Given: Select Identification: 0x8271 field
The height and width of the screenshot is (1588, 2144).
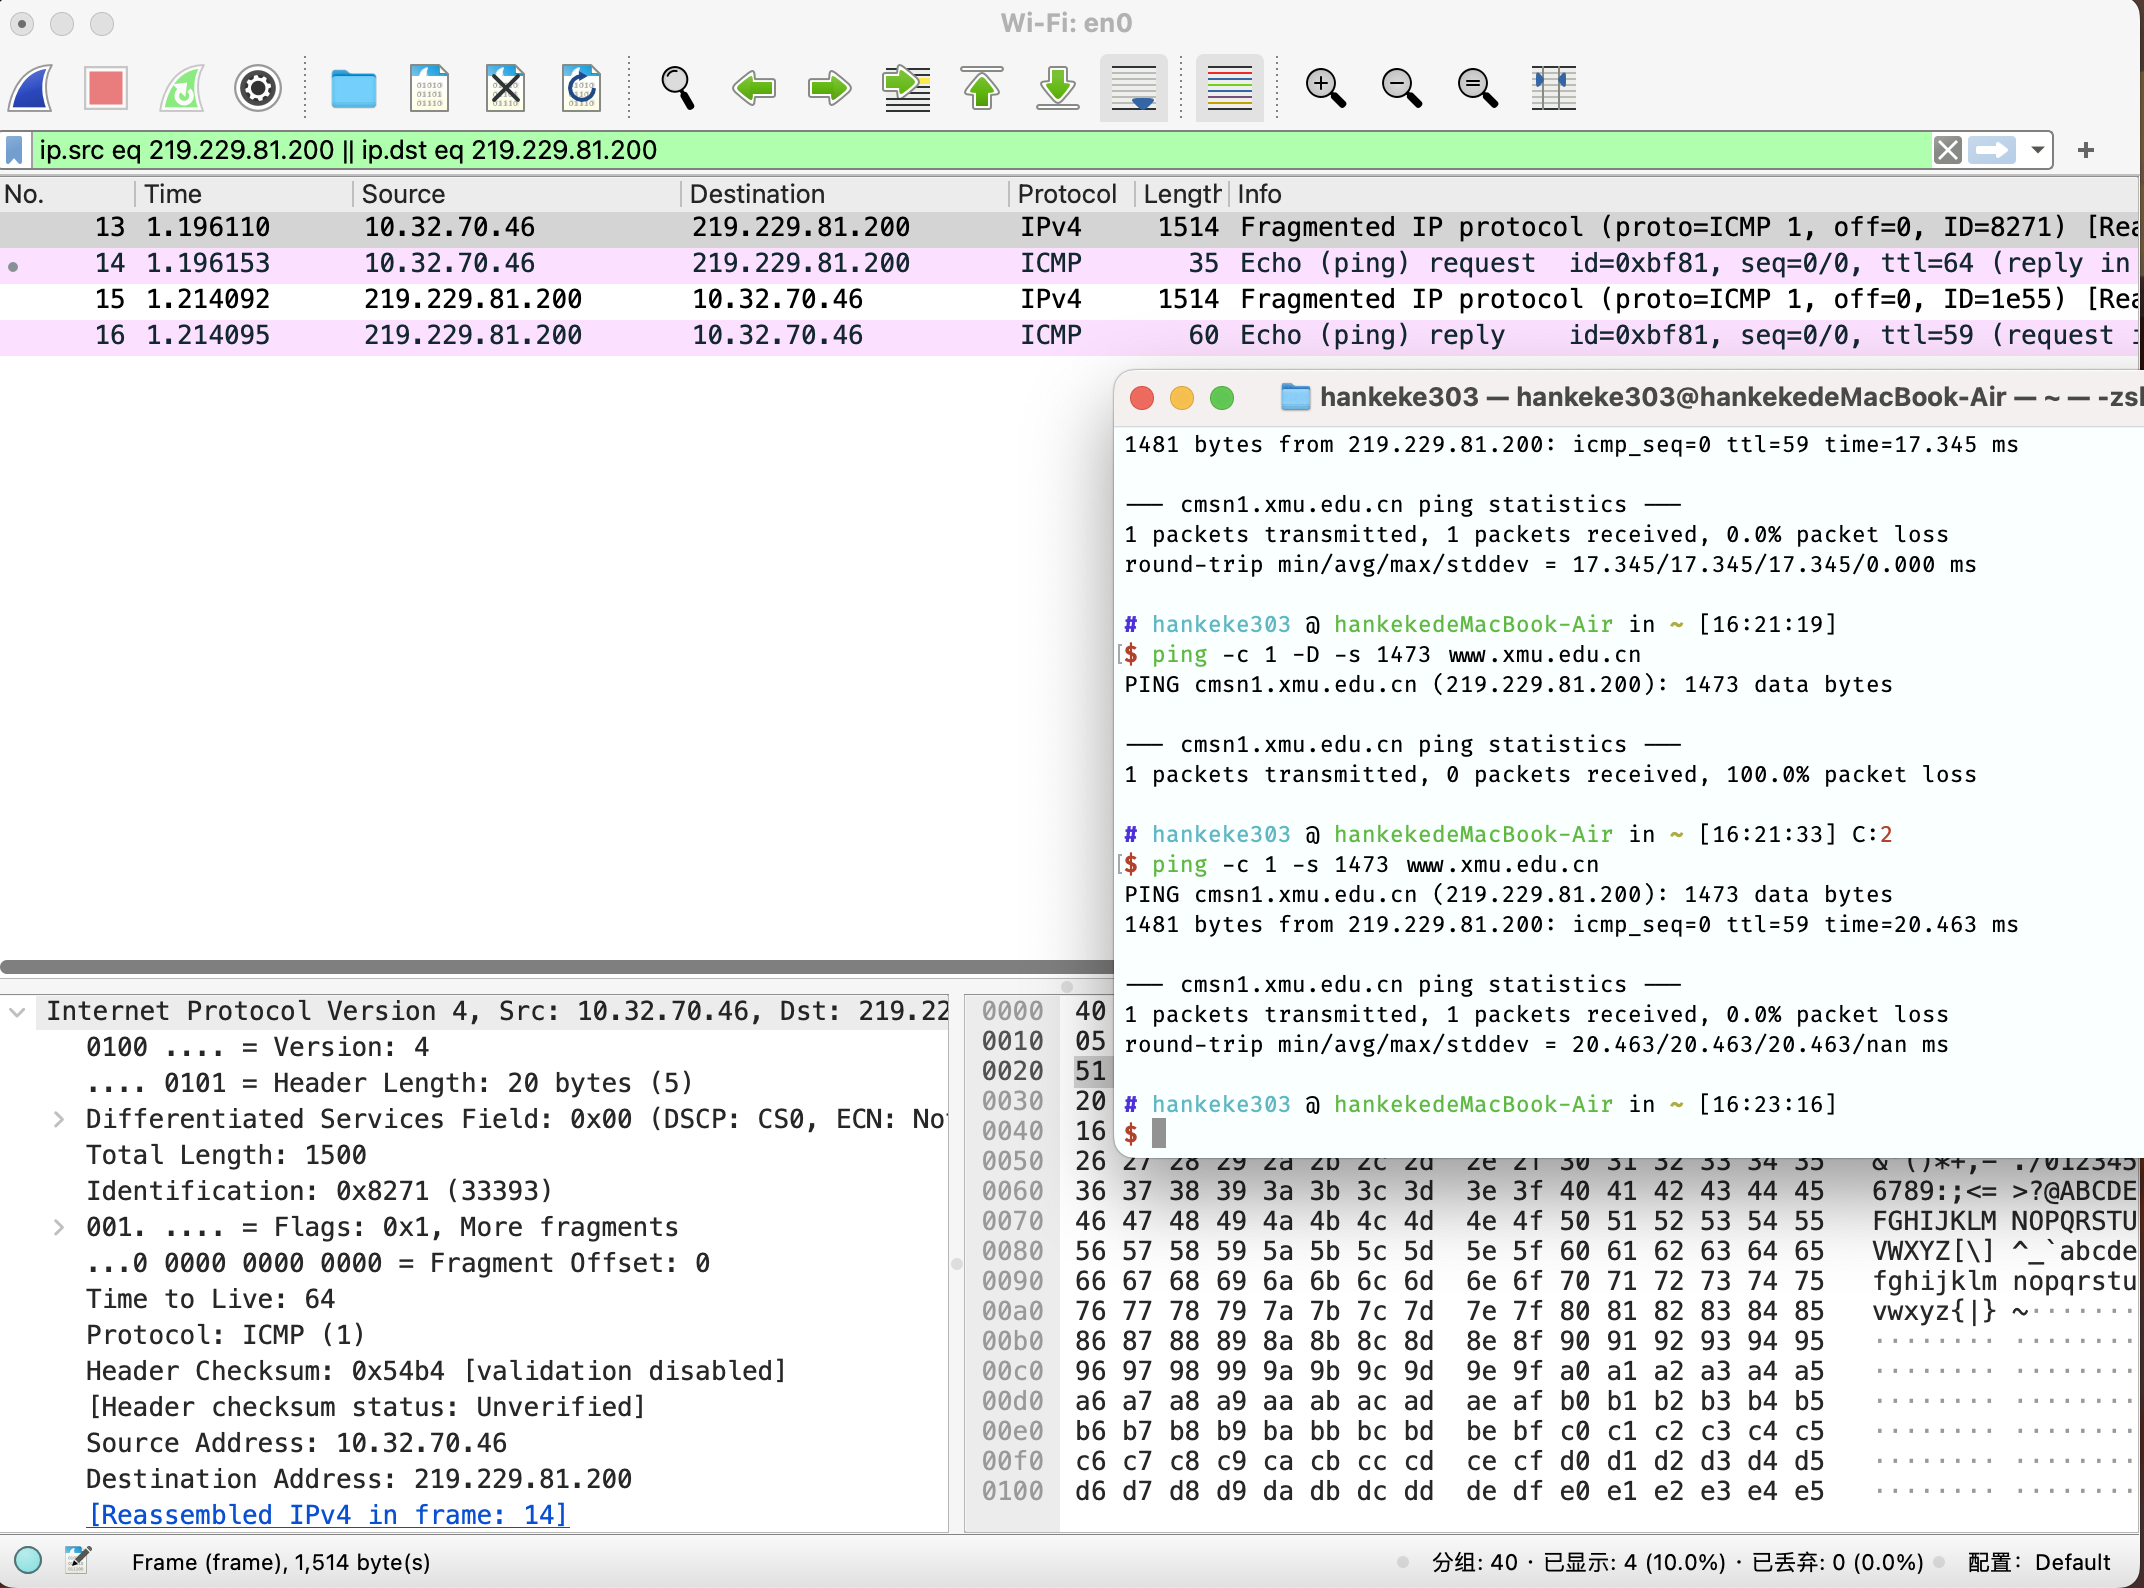Looking at the screenshot, I should [x=319, y=1192].
